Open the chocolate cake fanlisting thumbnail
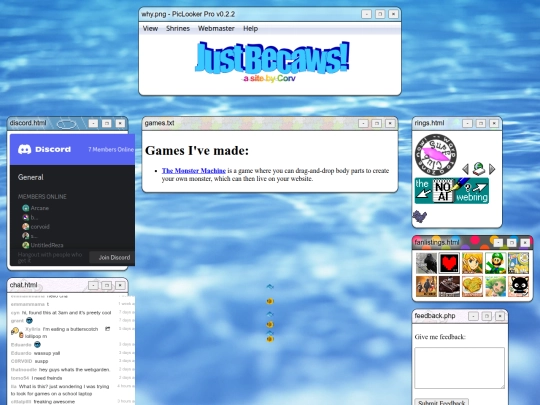This screenshot has width=540, height=405. click(x=449, y=286)
